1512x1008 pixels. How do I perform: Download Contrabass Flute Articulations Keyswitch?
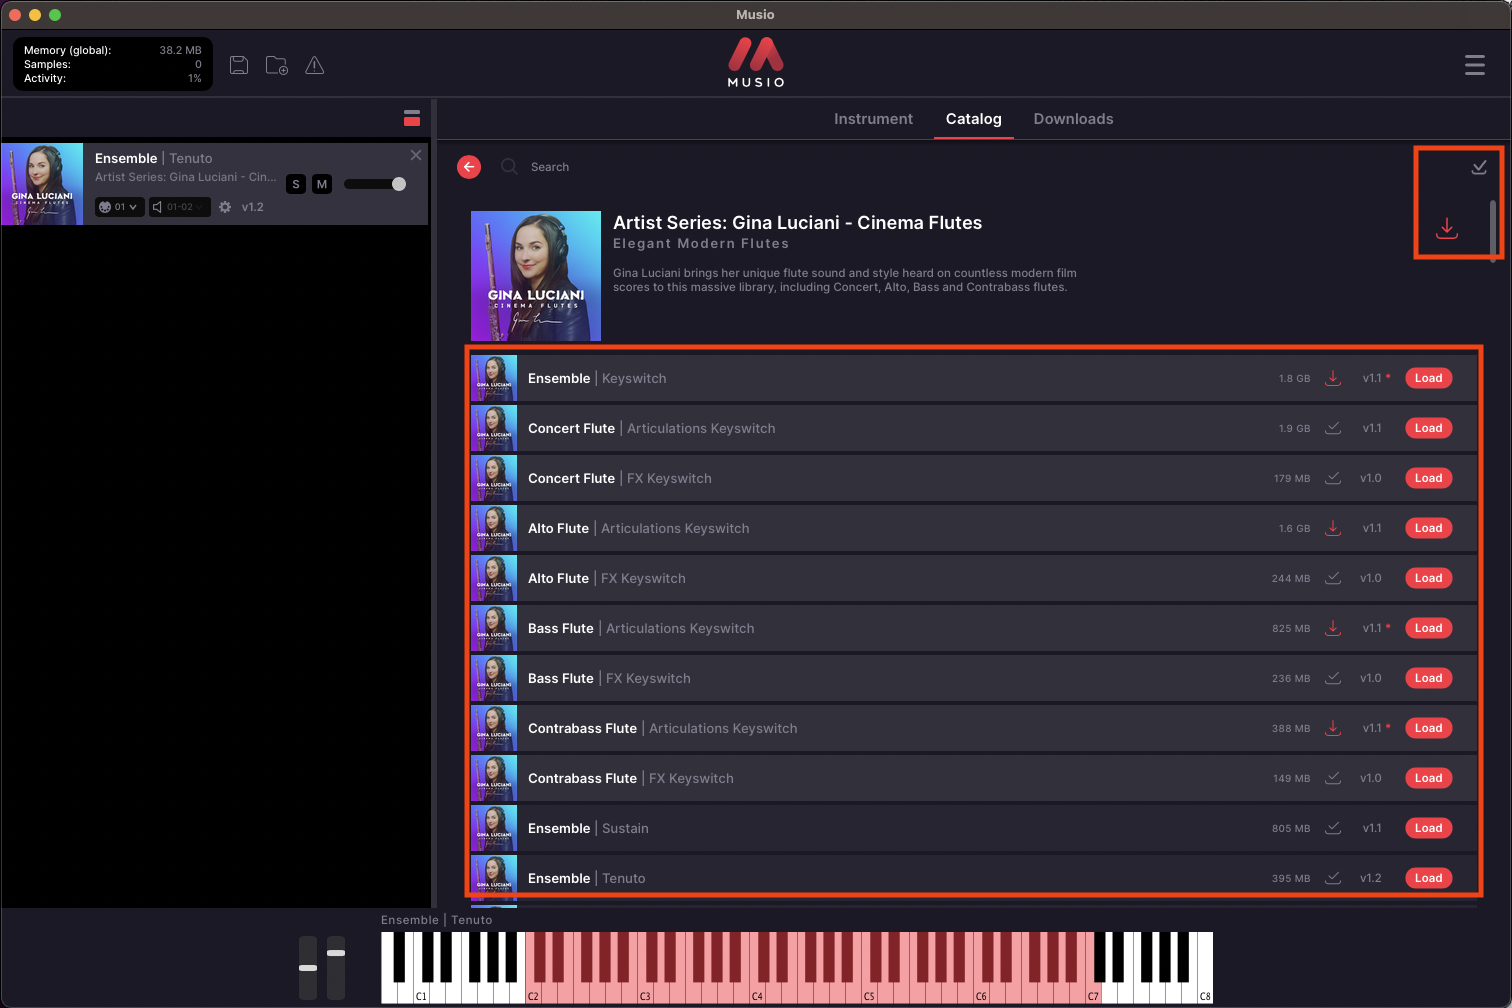(1333, 728)
